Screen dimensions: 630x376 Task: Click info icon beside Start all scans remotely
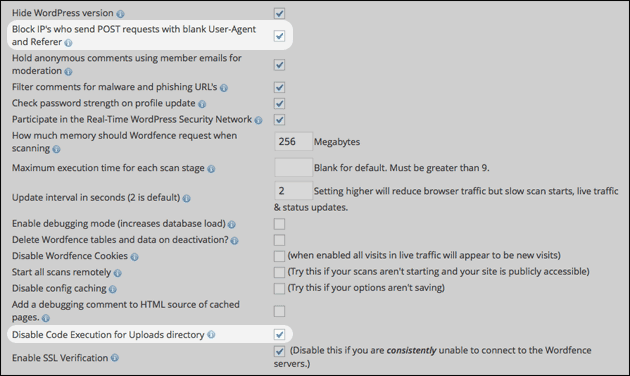point(117,273)
